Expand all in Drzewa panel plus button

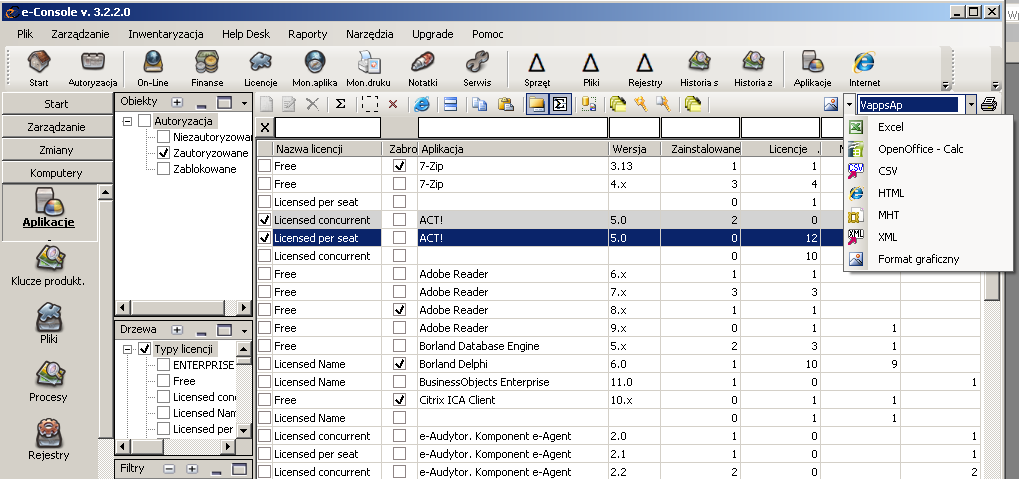[x=177, y=330]
